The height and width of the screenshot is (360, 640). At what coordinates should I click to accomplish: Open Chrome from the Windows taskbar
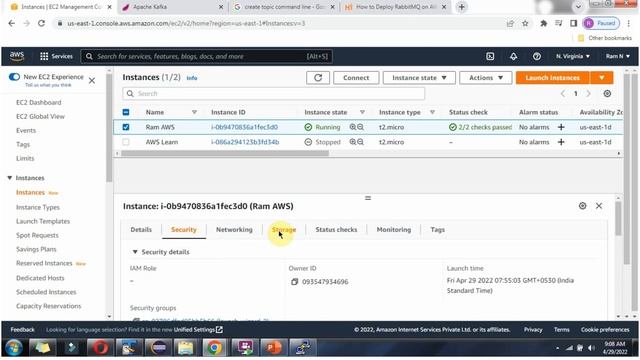(x=214, y=348)
